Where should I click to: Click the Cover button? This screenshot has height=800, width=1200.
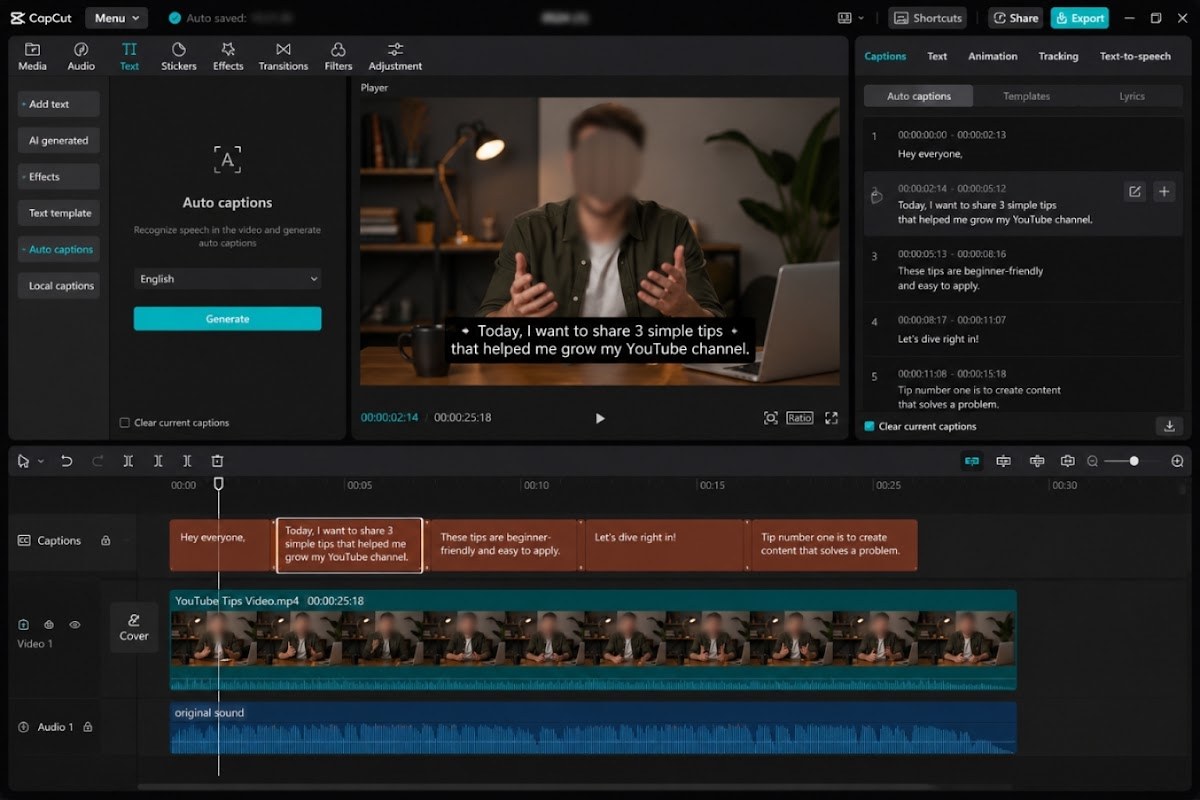click(134, 627)
